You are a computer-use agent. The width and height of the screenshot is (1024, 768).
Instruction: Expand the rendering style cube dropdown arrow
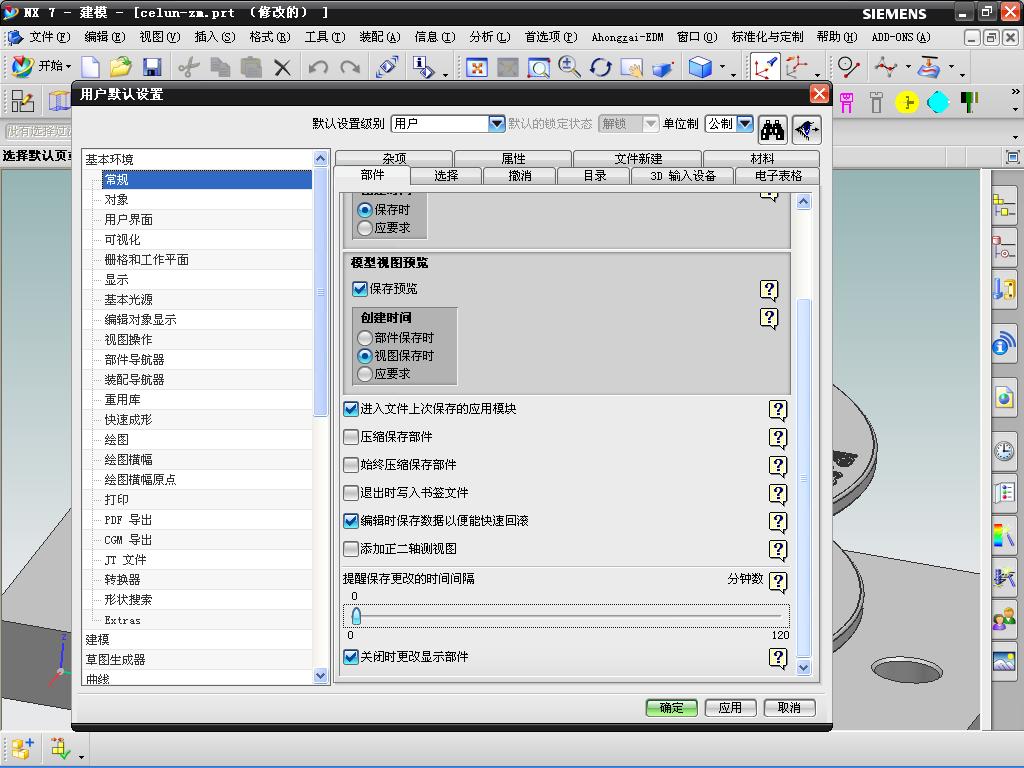pyautogui.click(x=722, y=67)
